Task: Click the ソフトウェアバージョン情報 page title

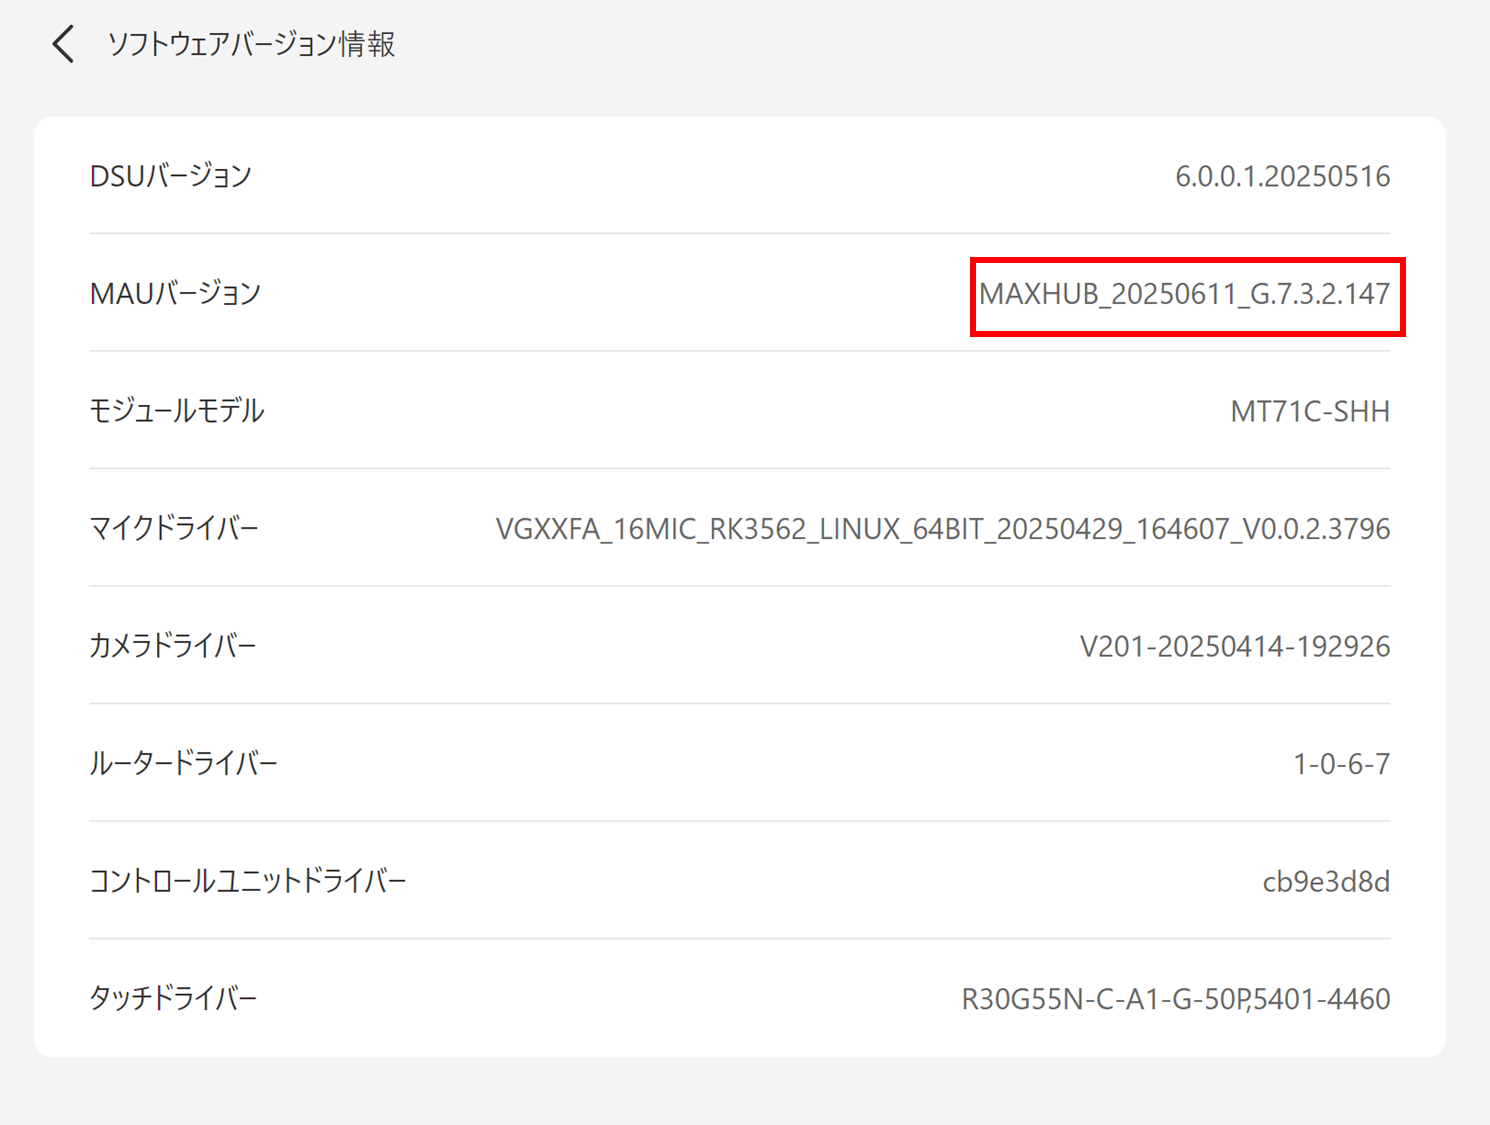Action: [251, 44]
